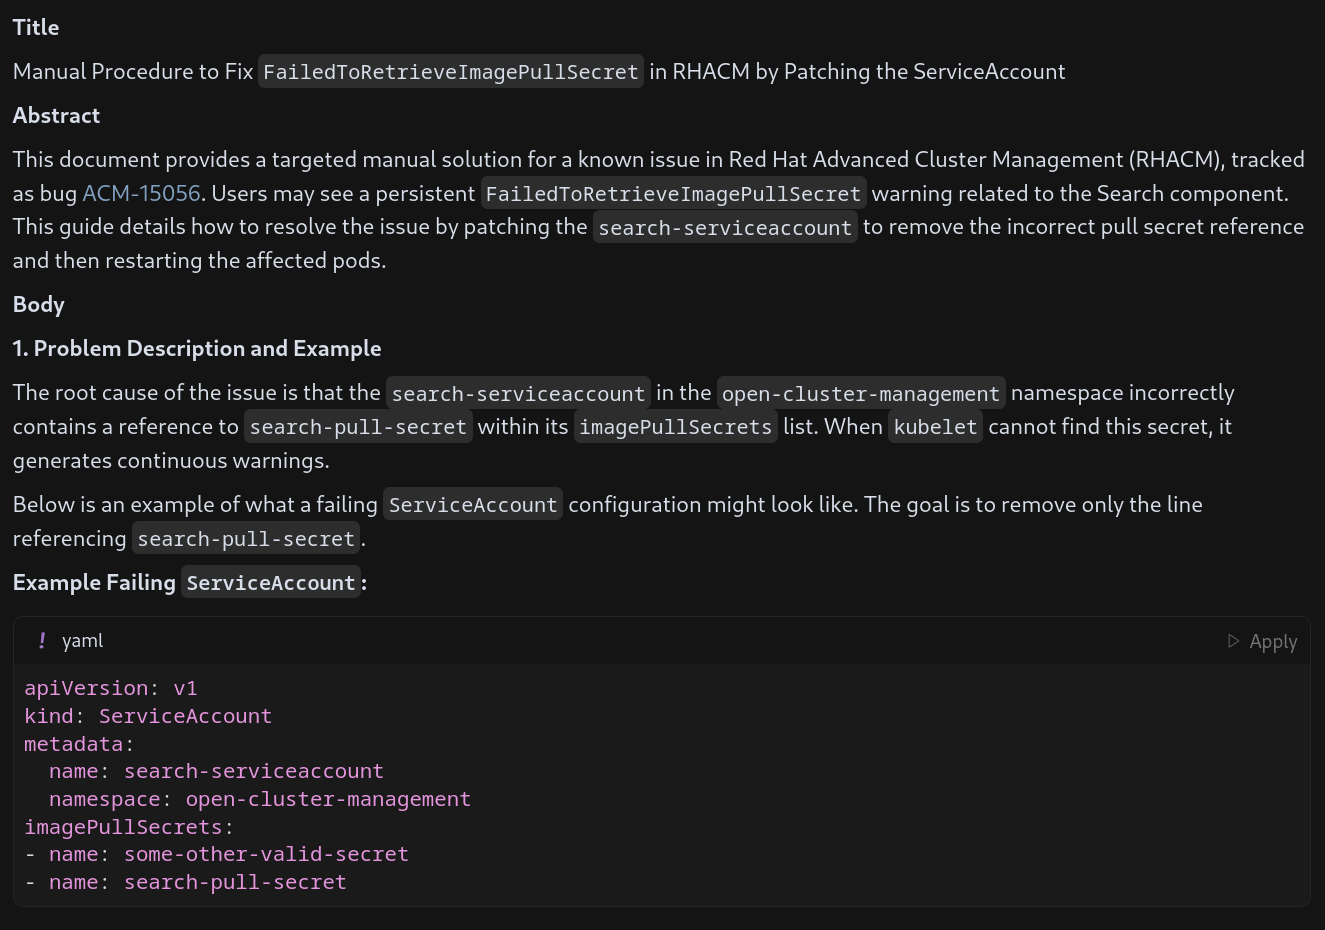Click the yaml exclamation mark file icon
This screenshot has height=930, width=1325.
pyautogui.click(x=41, y=641)
